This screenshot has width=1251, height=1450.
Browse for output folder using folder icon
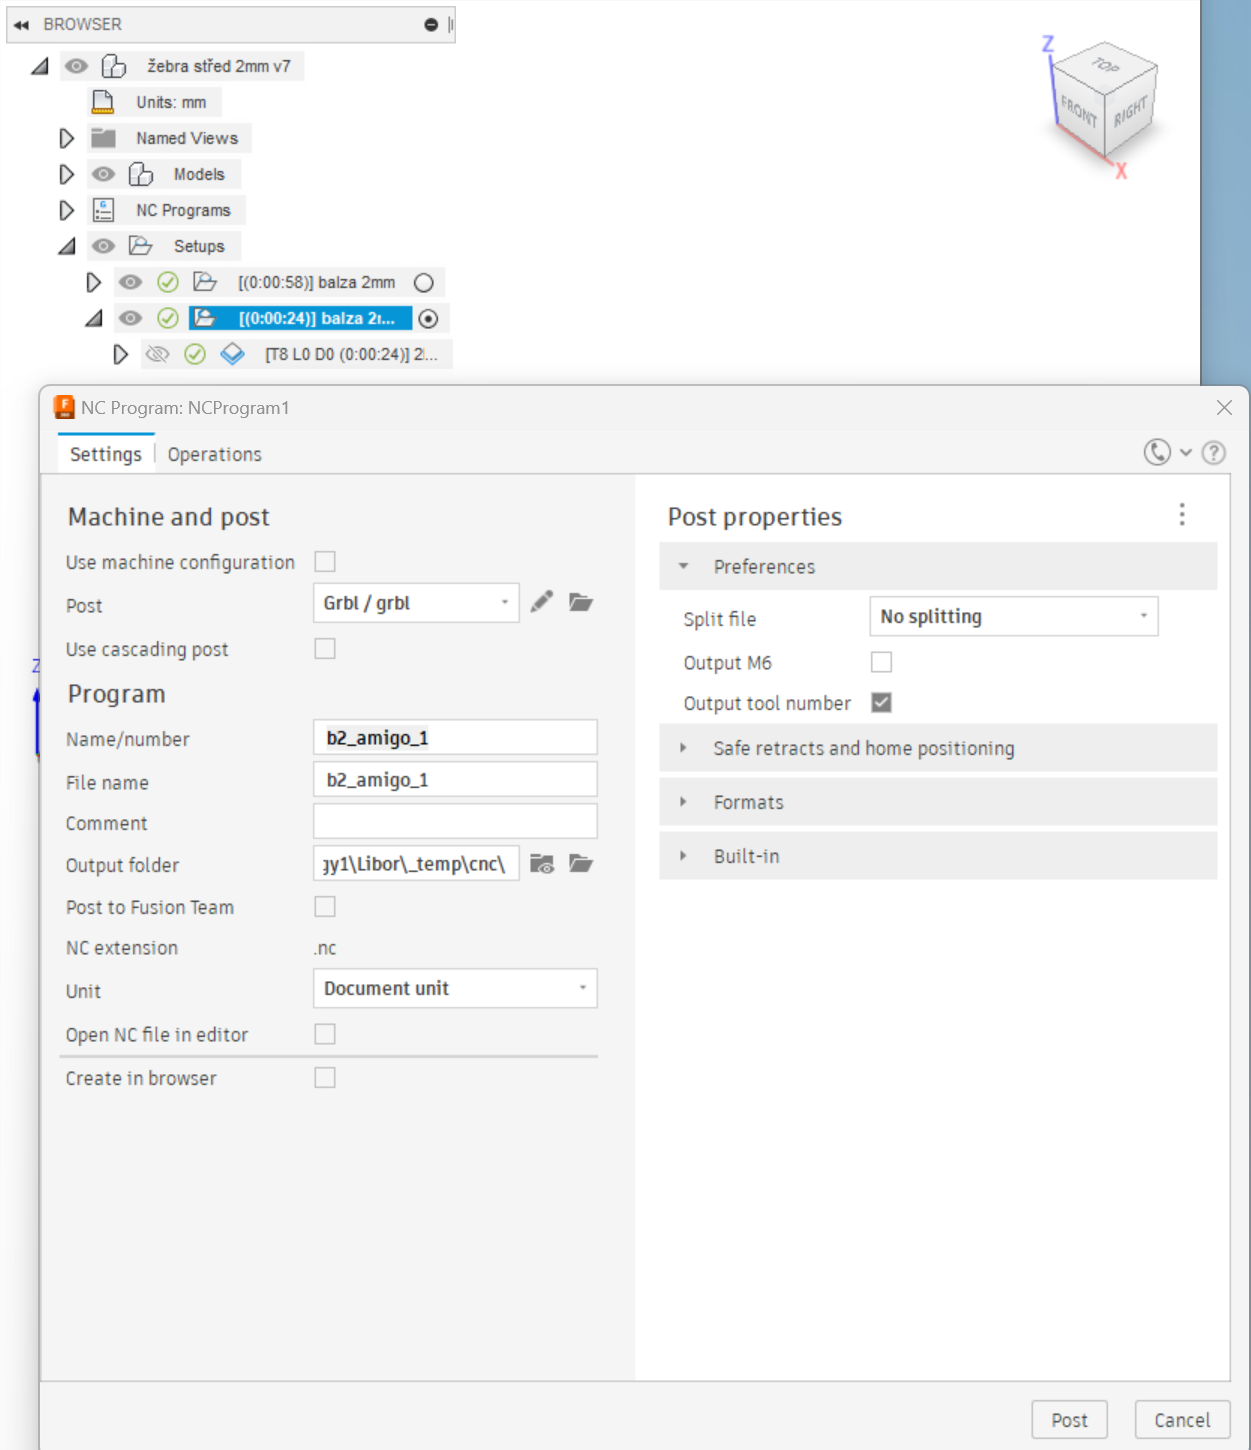(581, 864)
